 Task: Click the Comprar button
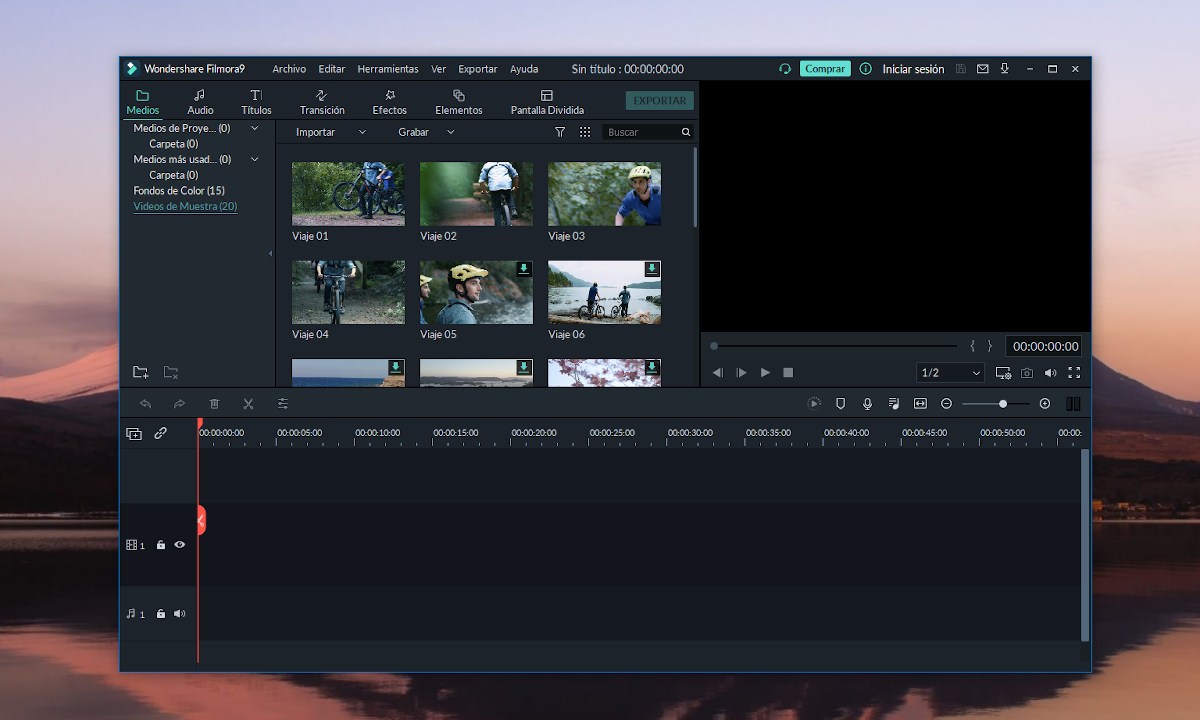pyautogui.click(x=825, y=69)
